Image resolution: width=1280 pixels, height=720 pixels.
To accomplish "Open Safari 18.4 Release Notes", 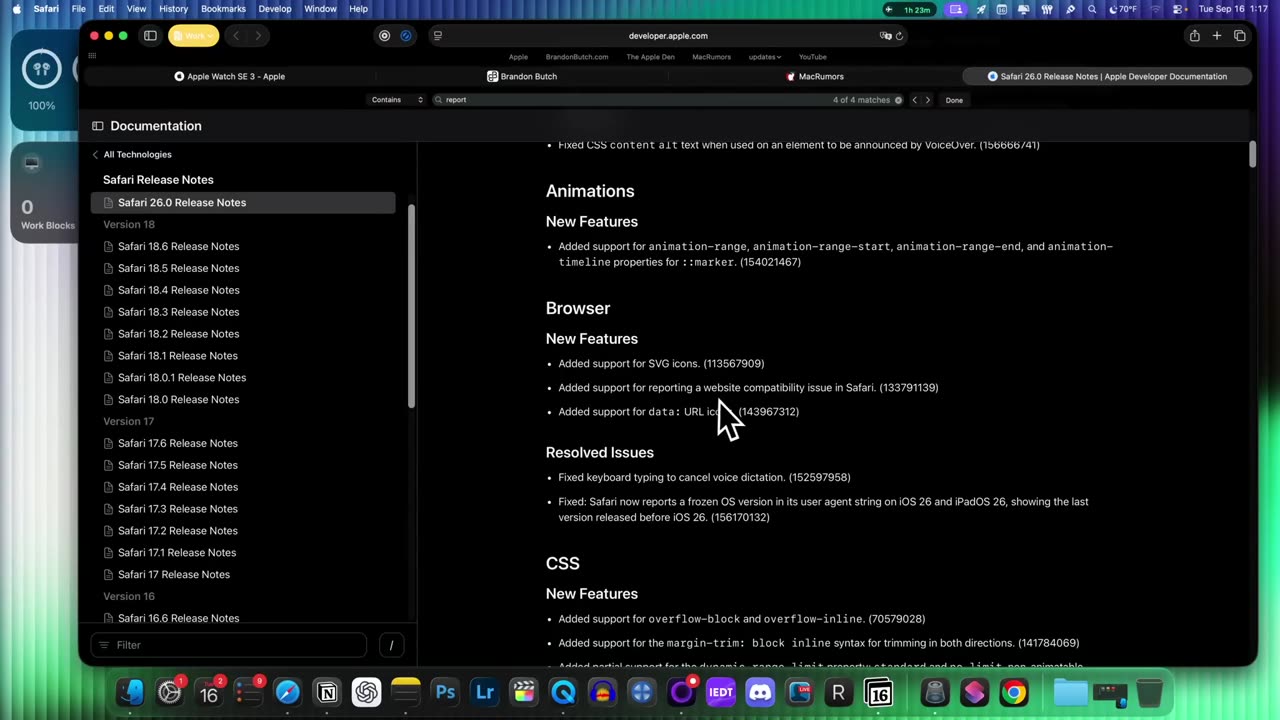I will (178, 290).
